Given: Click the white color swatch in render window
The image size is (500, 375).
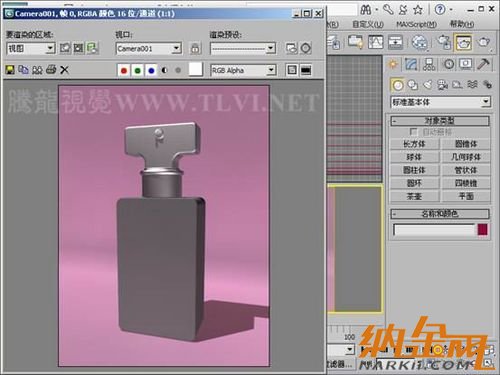Looking at the screenshot, I should [x=196, y=69].
